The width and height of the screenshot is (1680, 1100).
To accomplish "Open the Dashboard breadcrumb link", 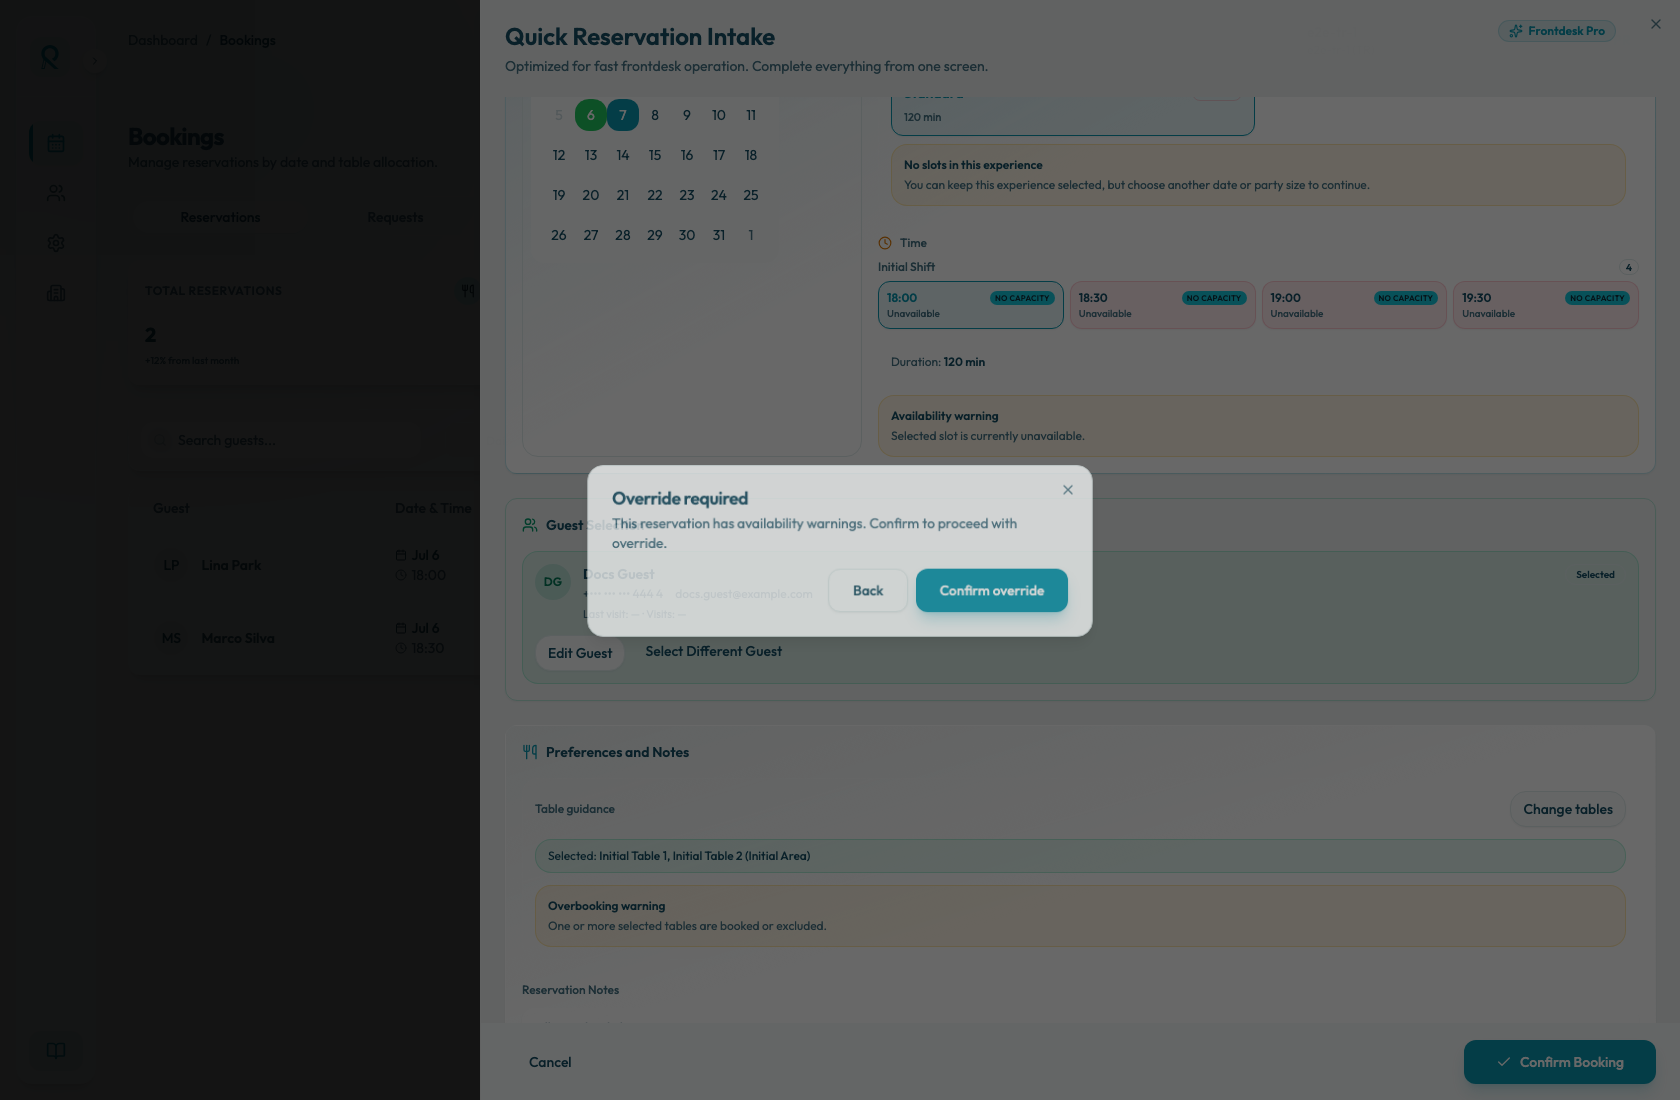I will [163, 40].
